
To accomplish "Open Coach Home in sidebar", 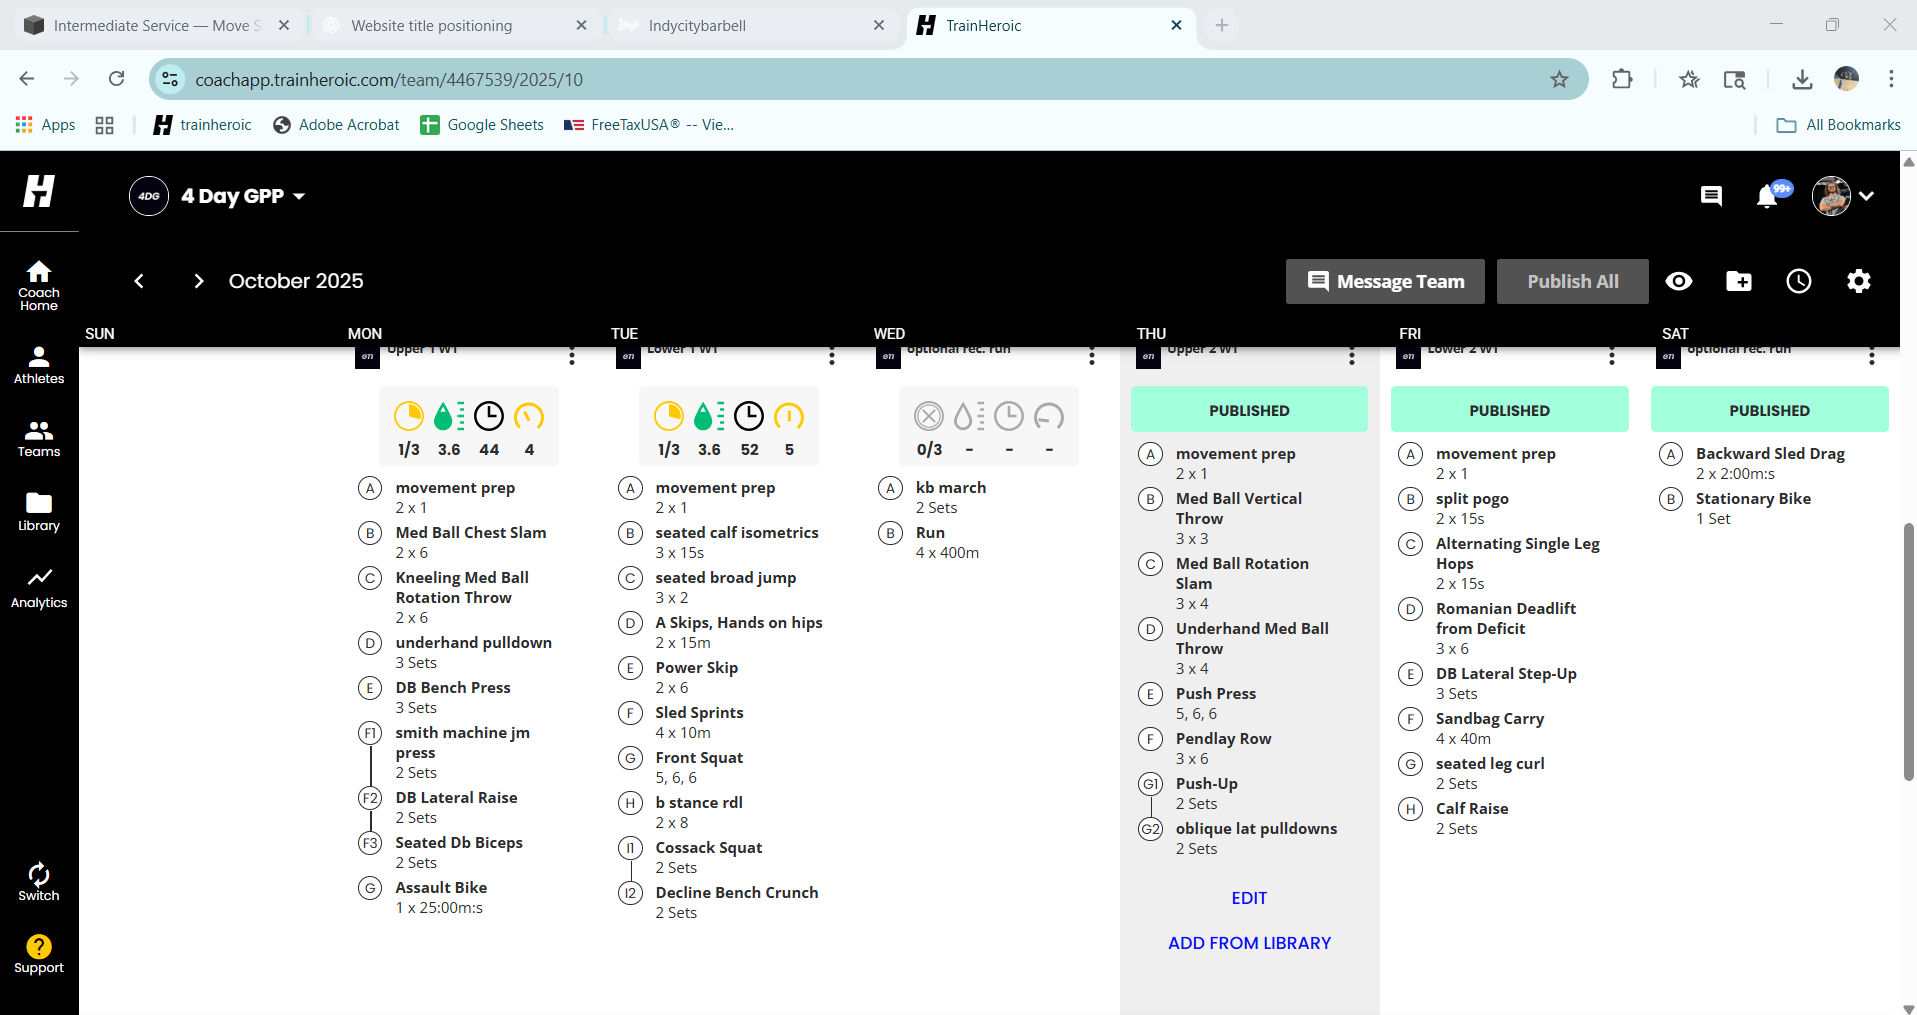I will [x=39, y=285].
